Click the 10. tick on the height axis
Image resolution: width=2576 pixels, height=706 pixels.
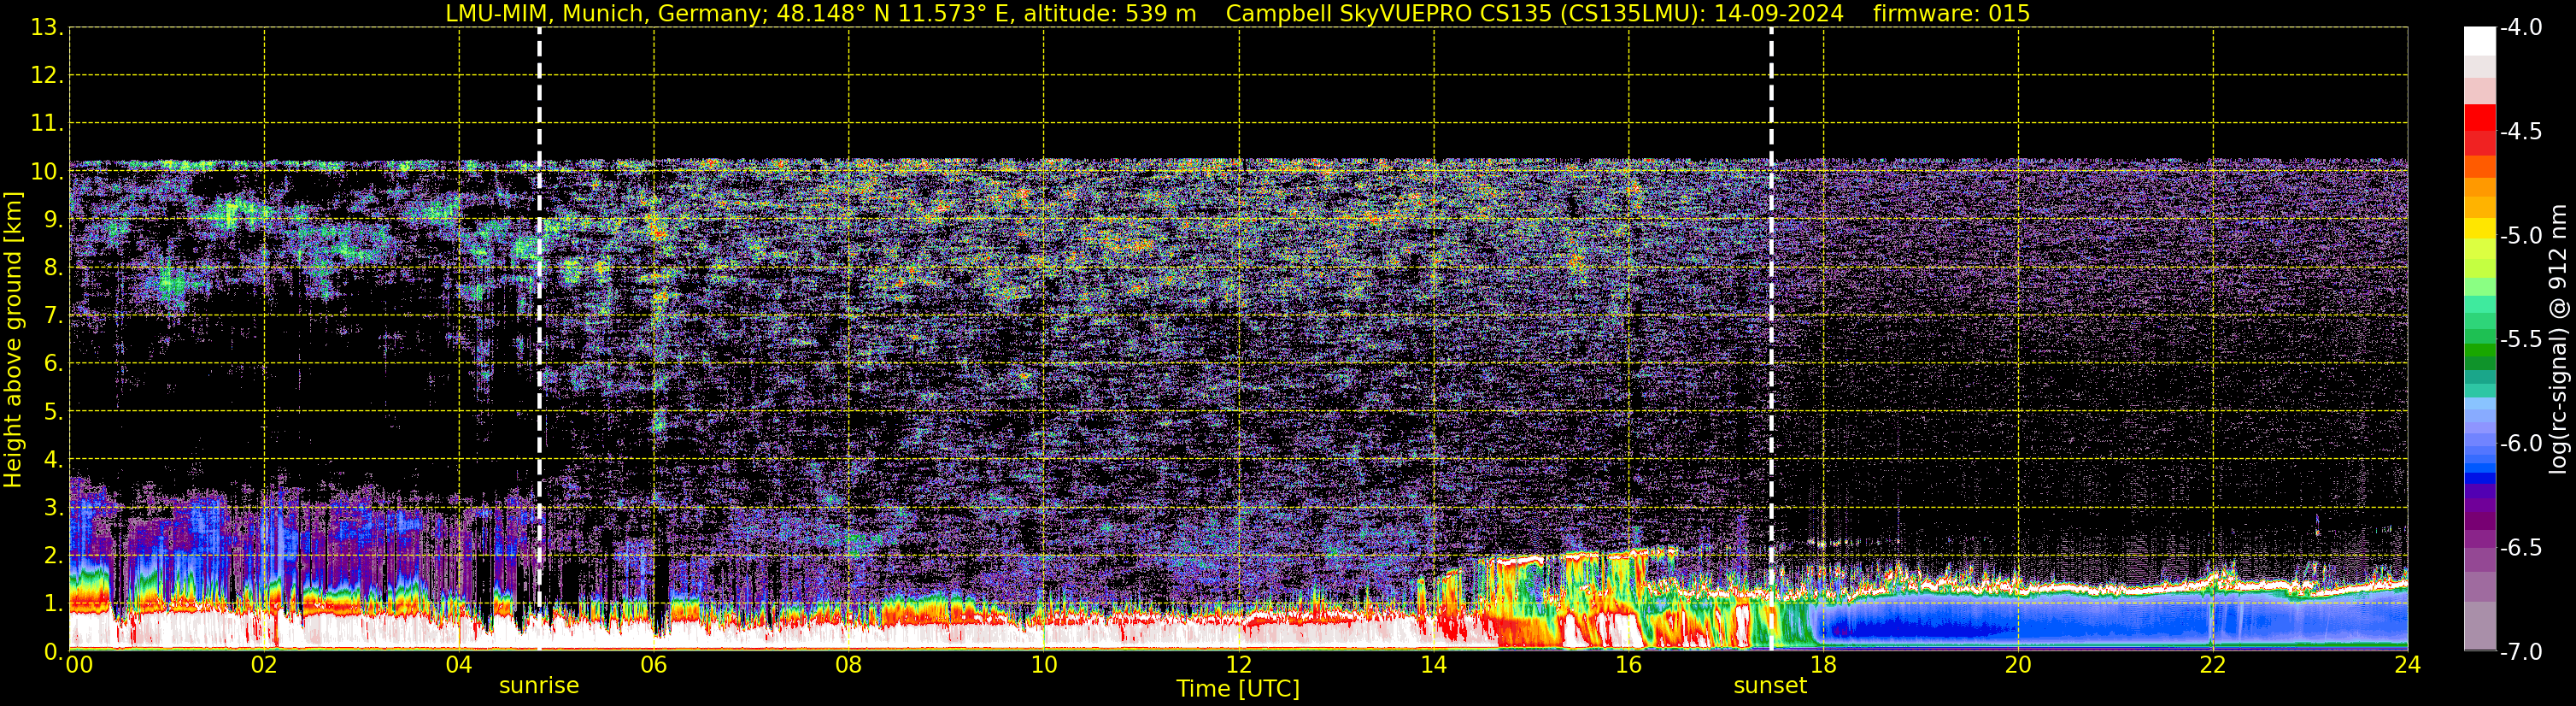(47, 172)
